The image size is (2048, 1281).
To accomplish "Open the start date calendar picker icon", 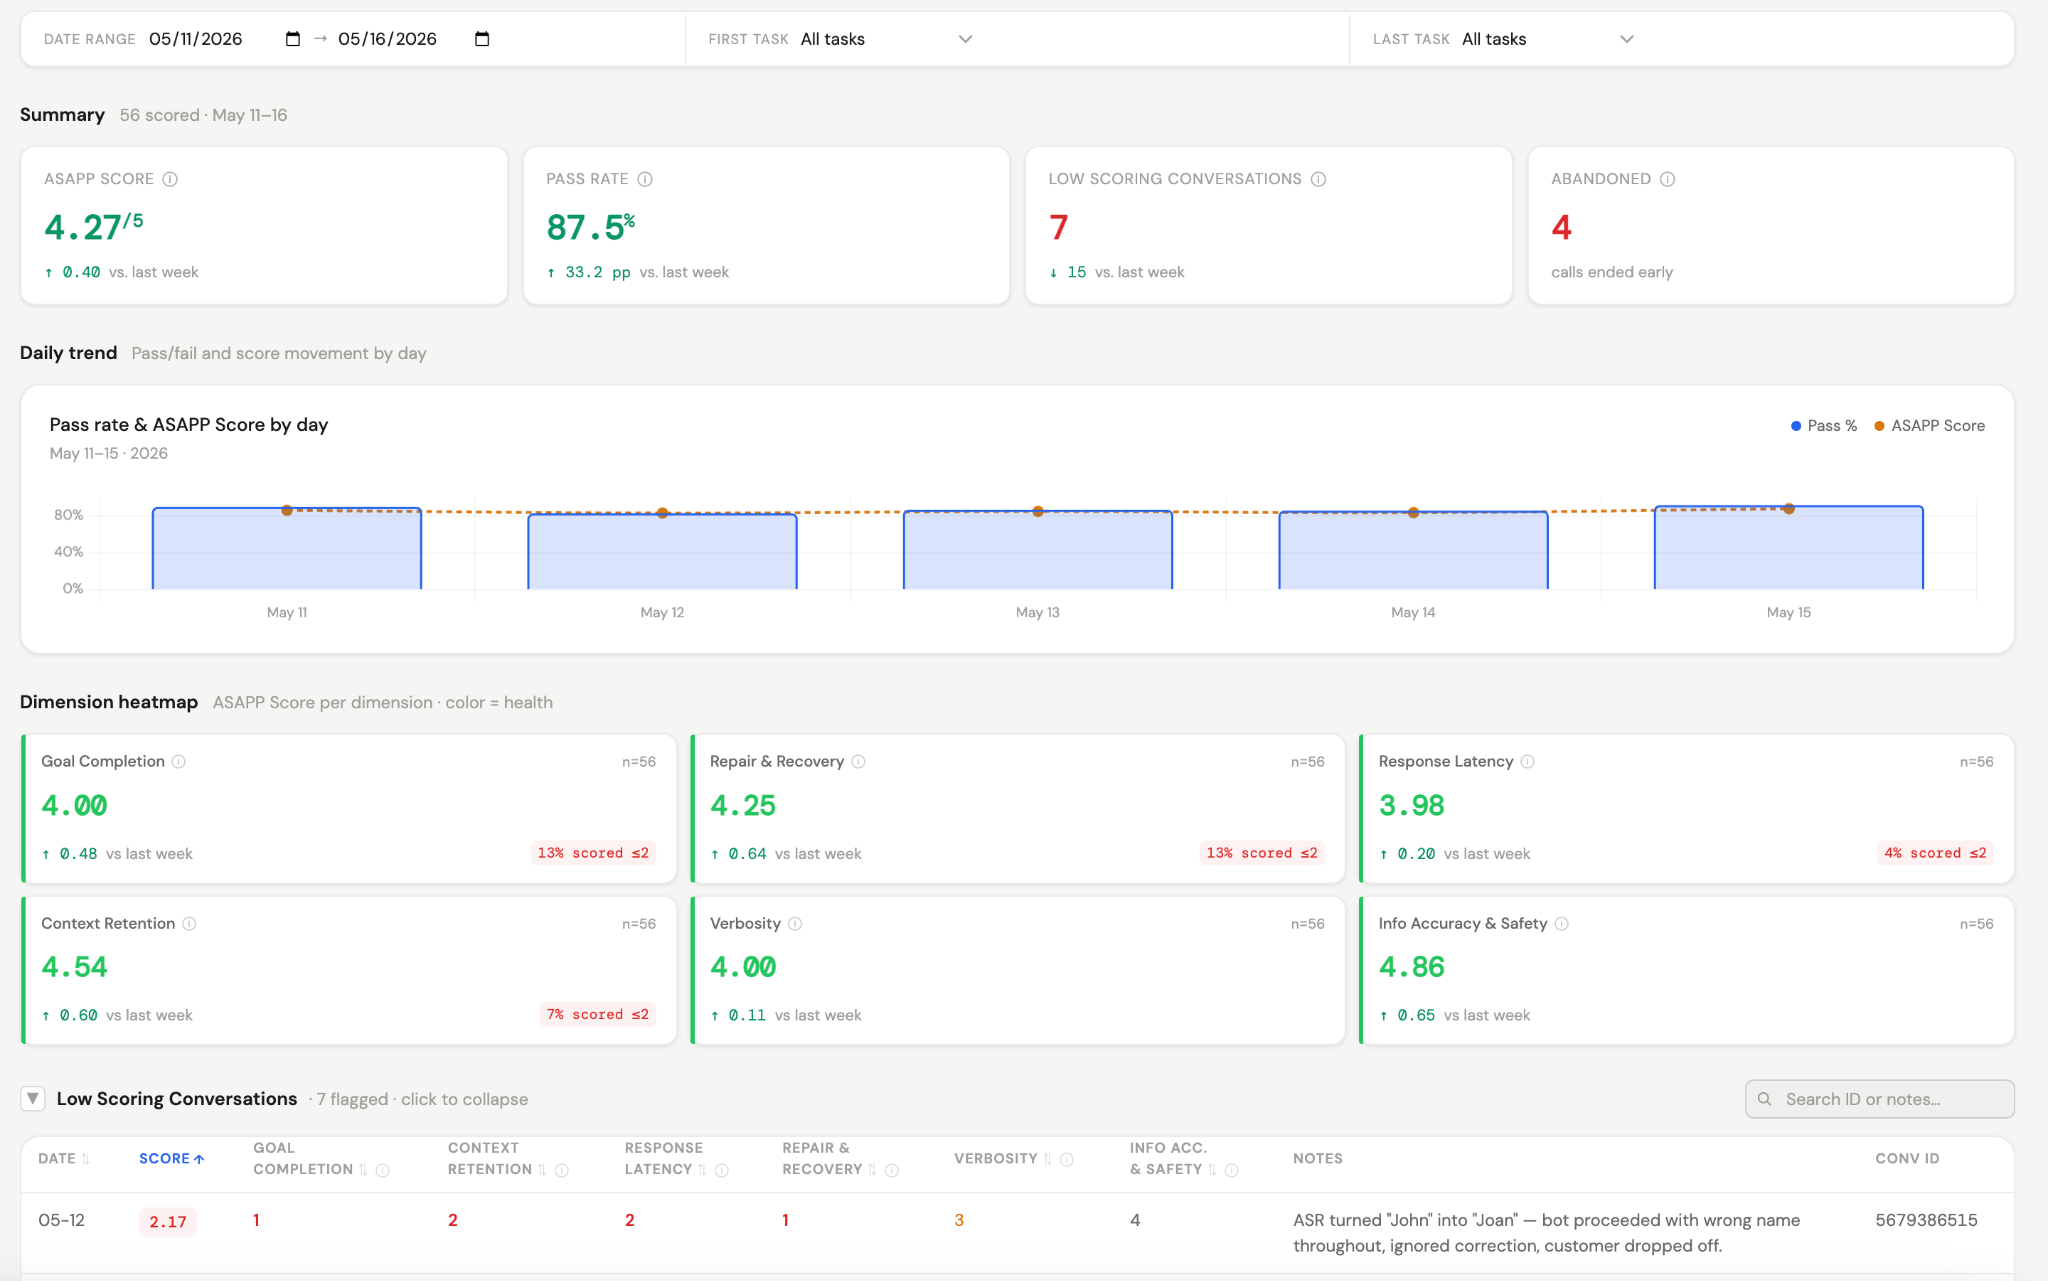I will coord(292,39).
